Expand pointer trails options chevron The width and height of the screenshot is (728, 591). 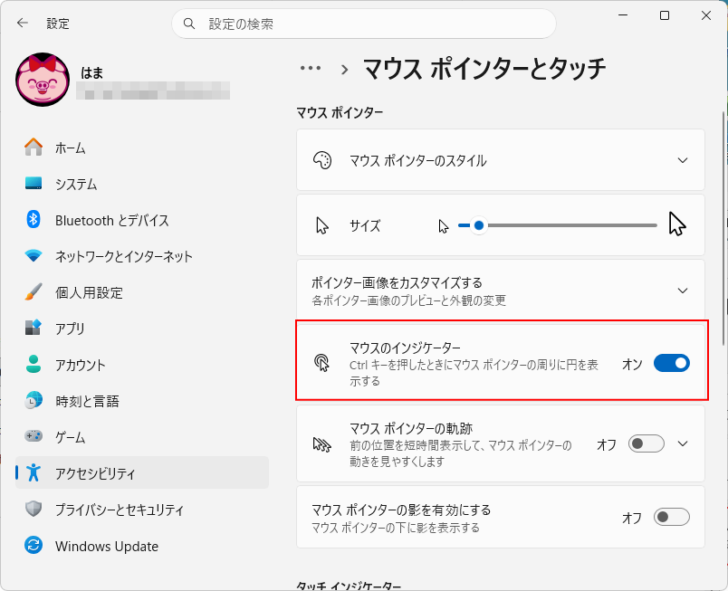[x=682, y=444]
